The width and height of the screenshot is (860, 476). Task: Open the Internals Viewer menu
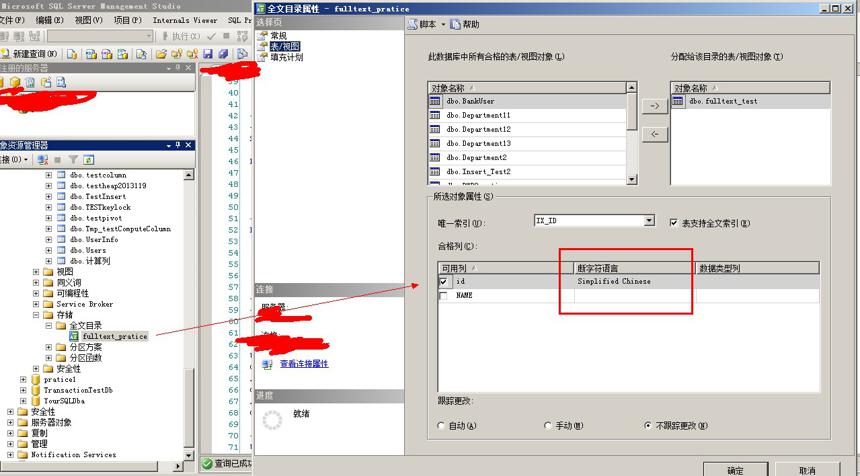(x=185, y=20)
